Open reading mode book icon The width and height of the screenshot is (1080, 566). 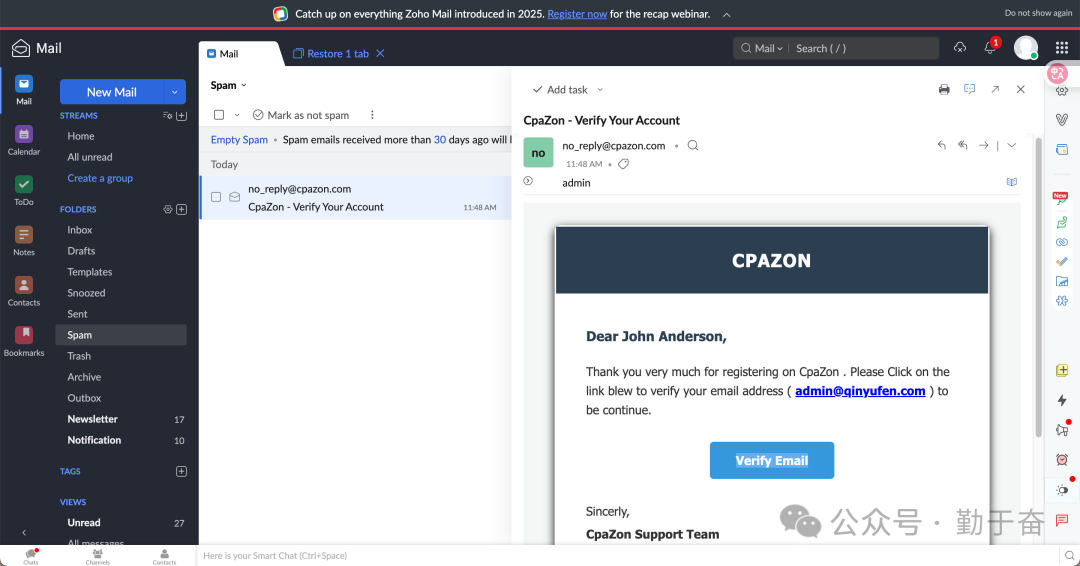[1011, 182]
